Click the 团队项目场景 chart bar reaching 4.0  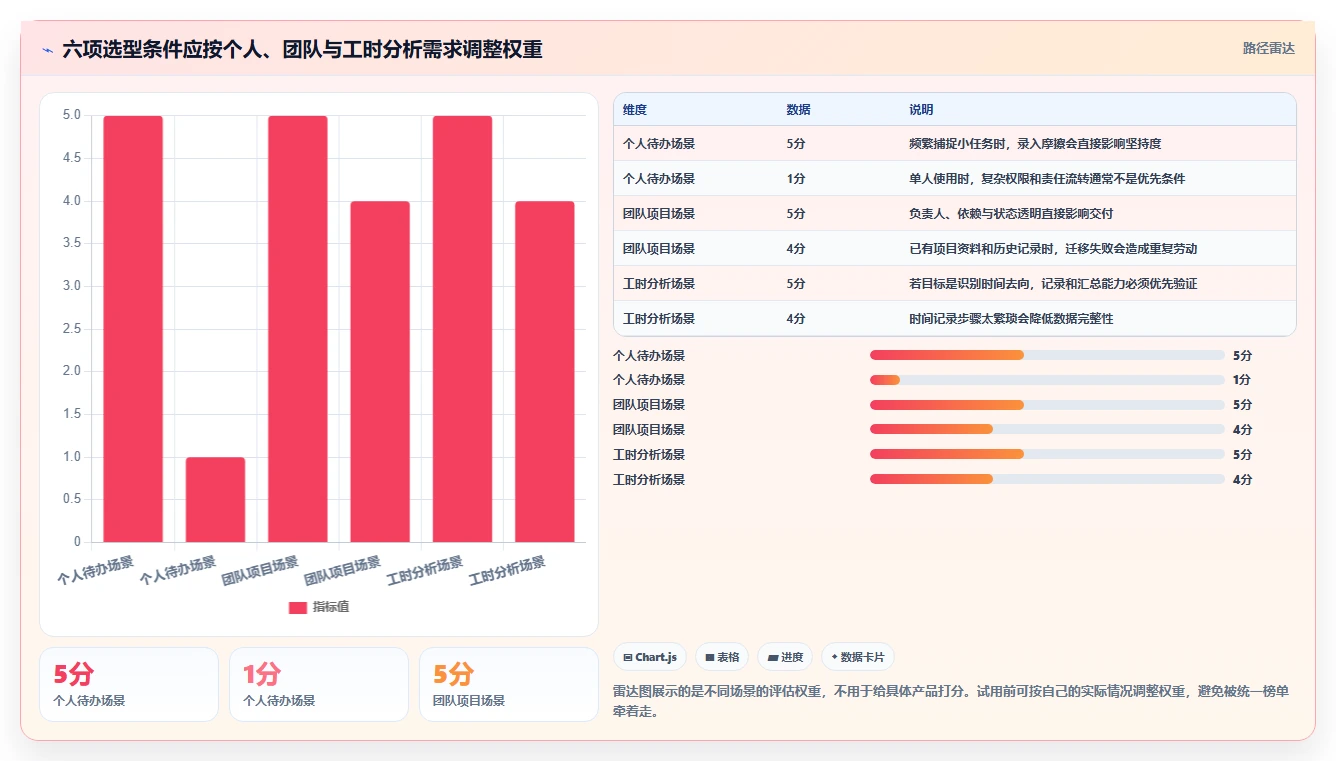[380, 372]
